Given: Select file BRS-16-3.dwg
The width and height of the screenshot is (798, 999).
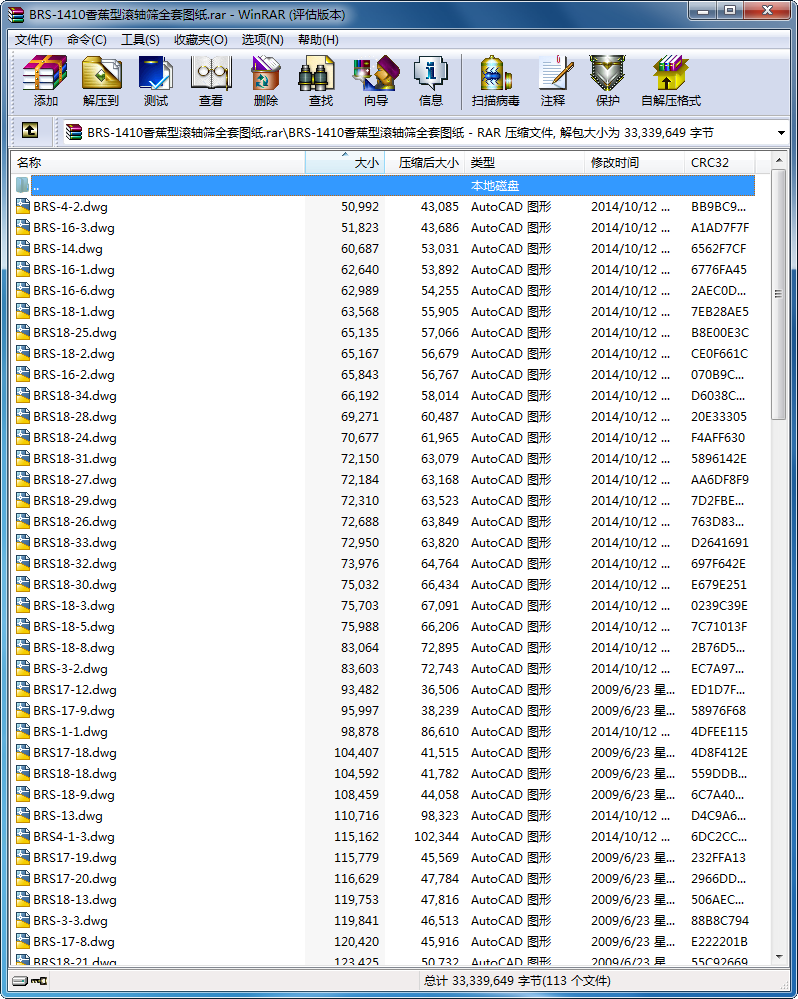Looking at the screenshot, I should tap(75, 227).
